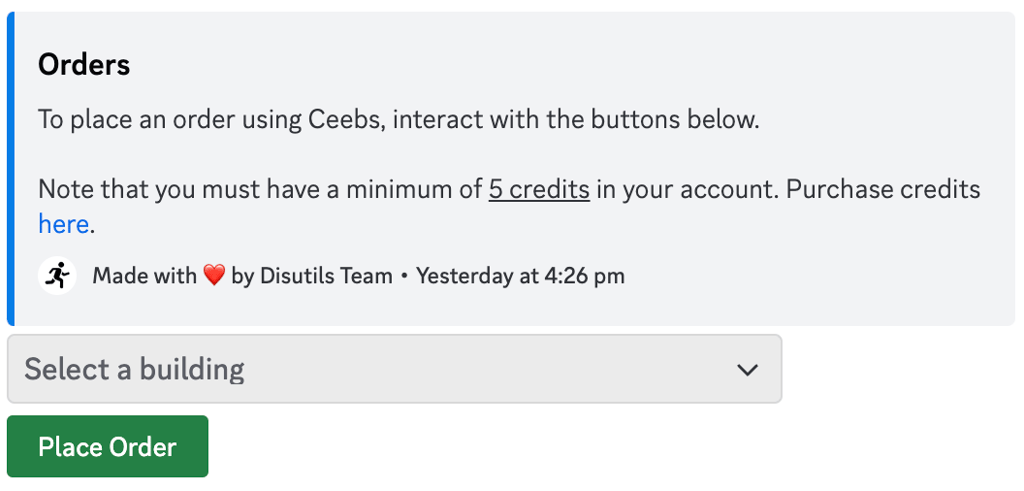Click the "To place an order" sentence start

[110, 120]
